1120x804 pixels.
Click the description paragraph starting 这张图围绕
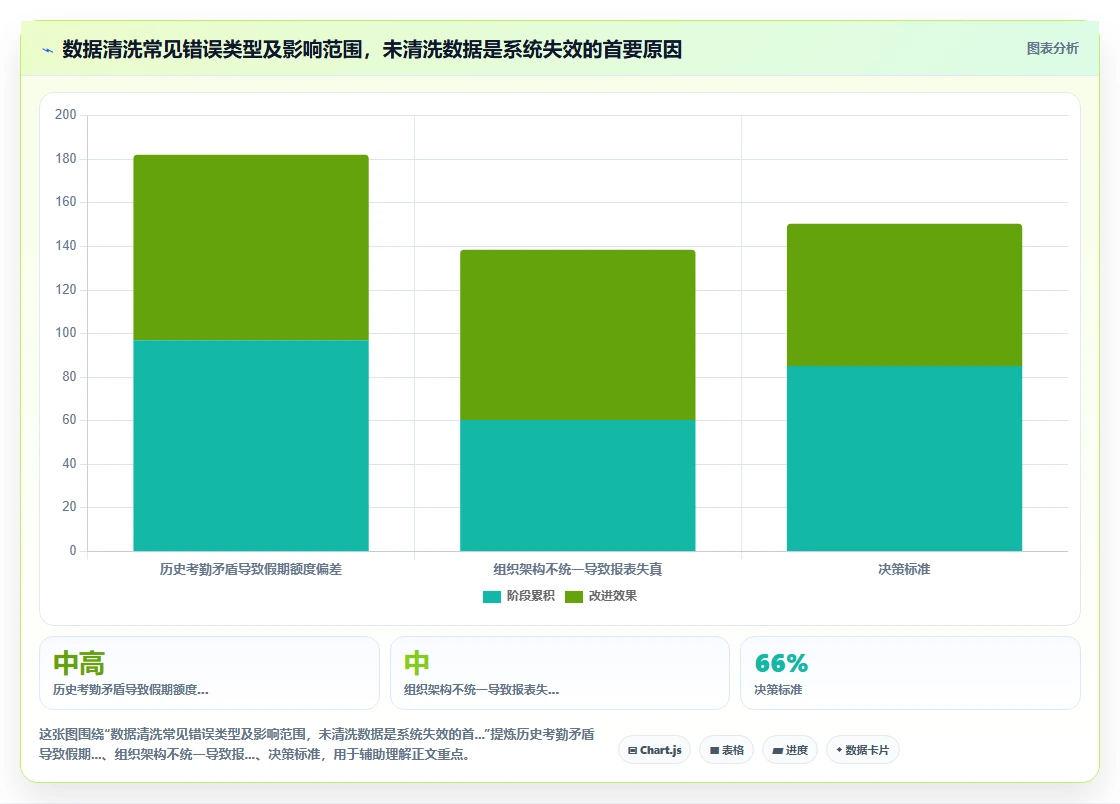(x=316, y=744)
